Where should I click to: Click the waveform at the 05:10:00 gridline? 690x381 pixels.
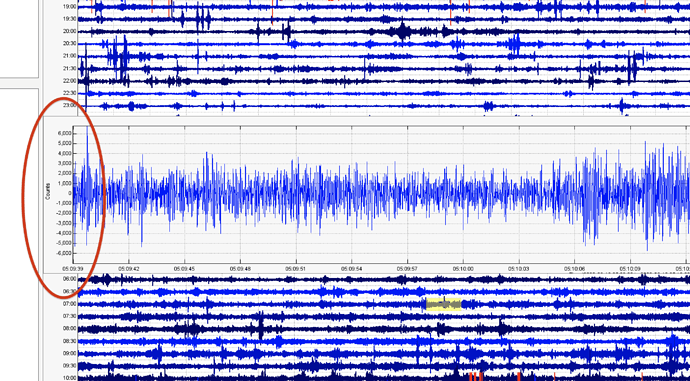pyautogui.click(x=463, y=194)
